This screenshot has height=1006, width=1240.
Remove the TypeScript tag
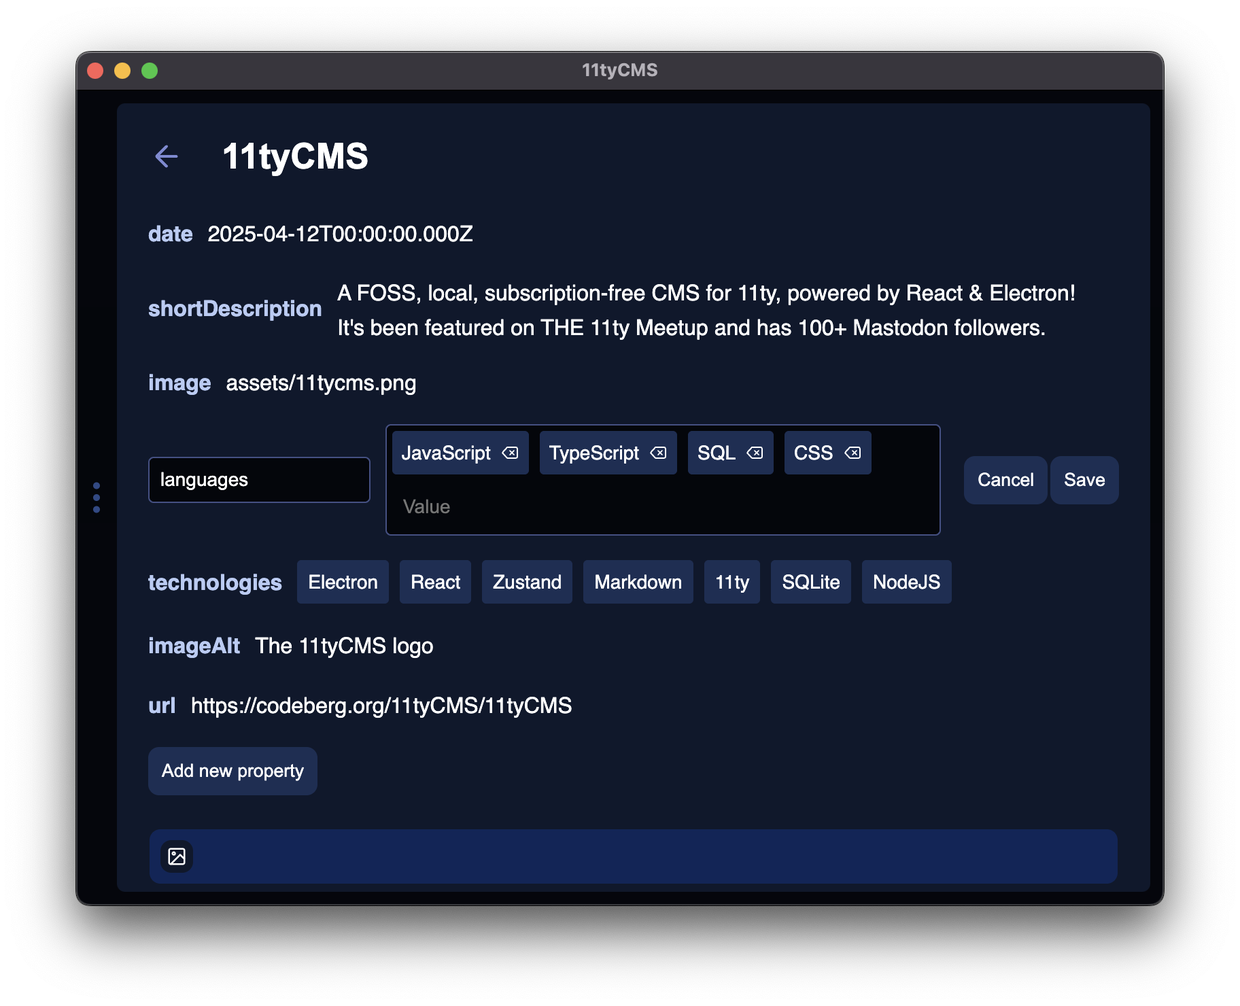(x=658, y=453)
